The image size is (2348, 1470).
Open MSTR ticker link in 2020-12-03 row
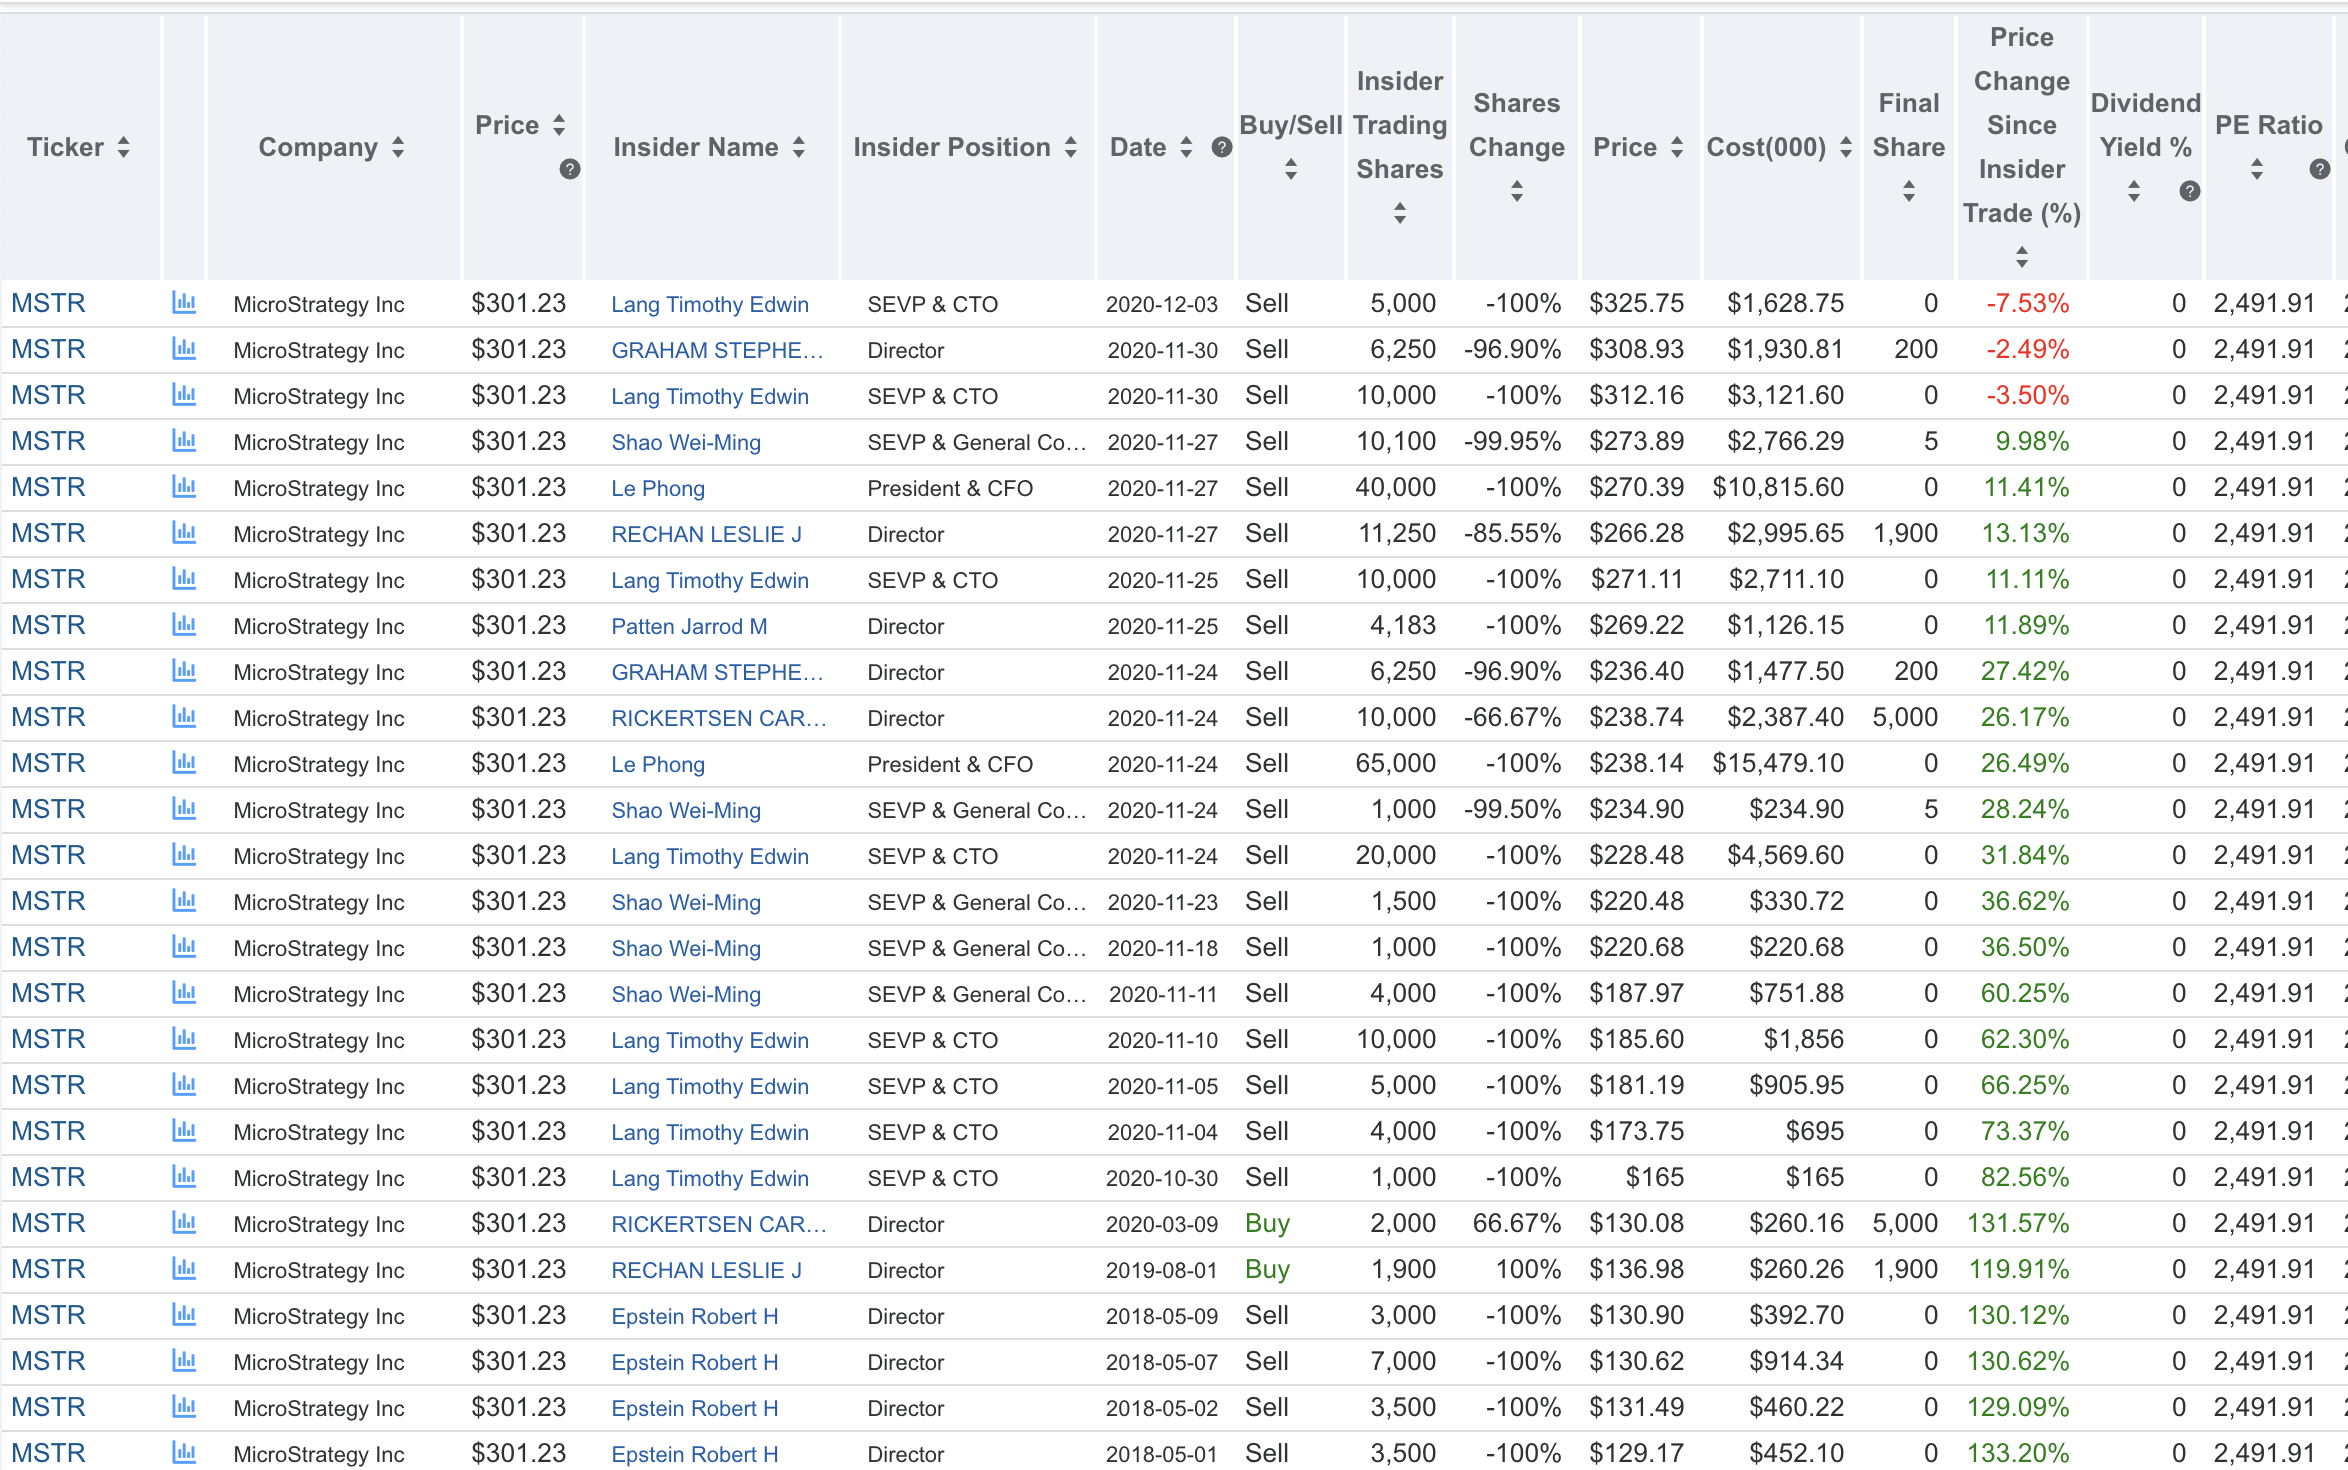(48, 303)
